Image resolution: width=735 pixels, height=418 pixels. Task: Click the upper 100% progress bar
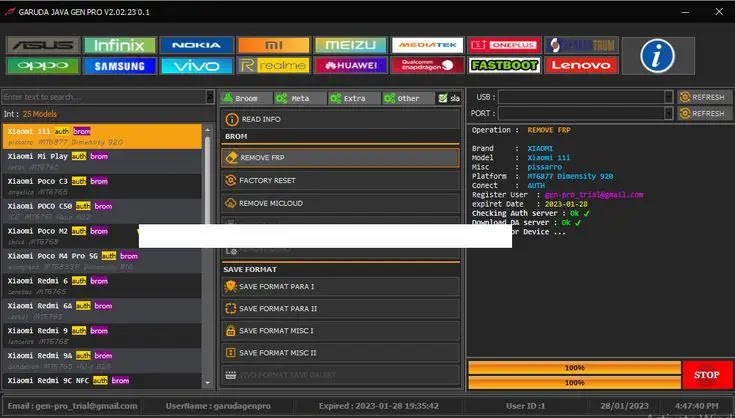pyautogui.click(x=574, y=368)
